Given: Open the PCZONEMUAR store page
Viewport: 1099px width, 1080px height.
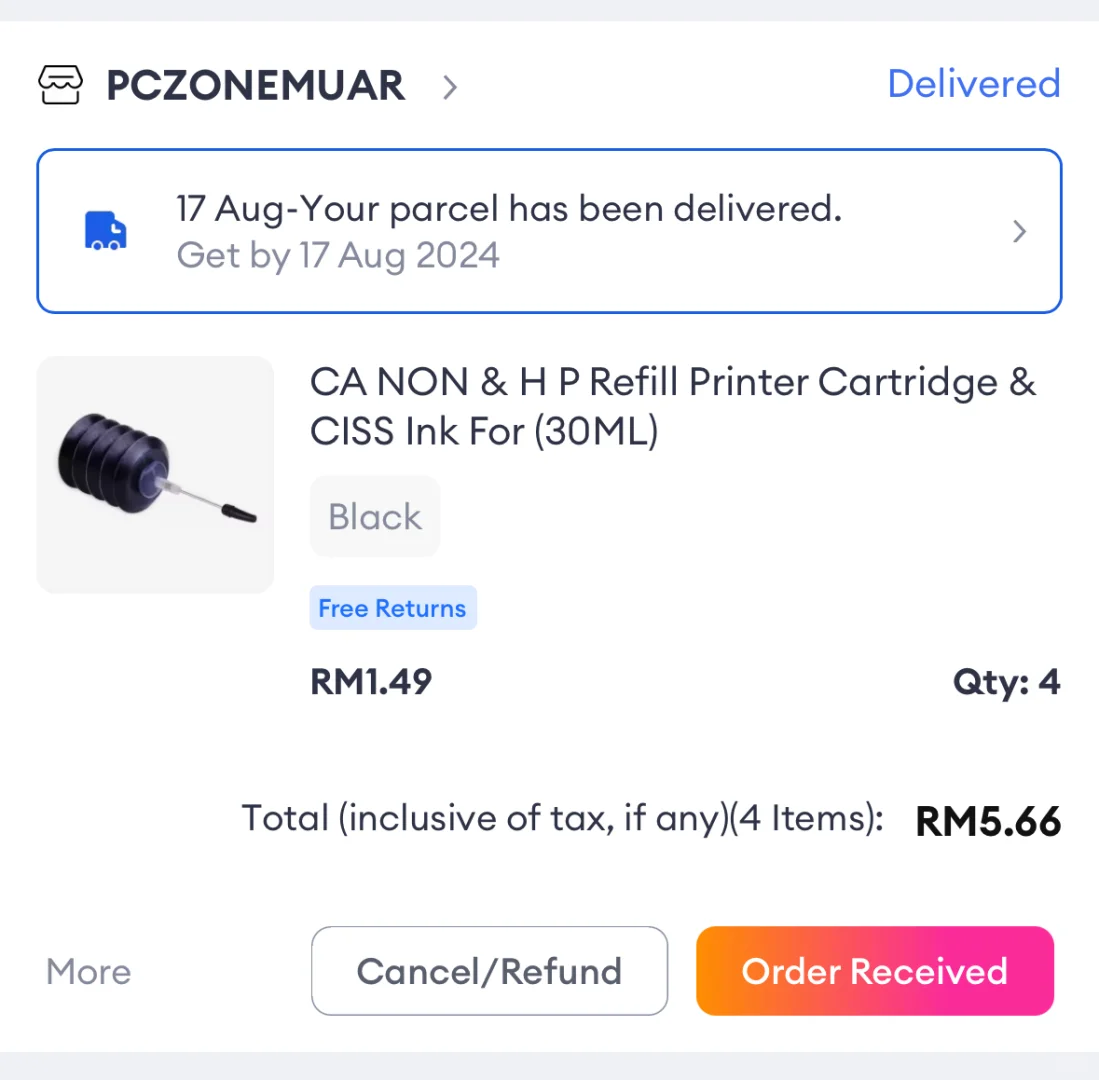Looking at the screenshot, I should click(x=255, y=86).
